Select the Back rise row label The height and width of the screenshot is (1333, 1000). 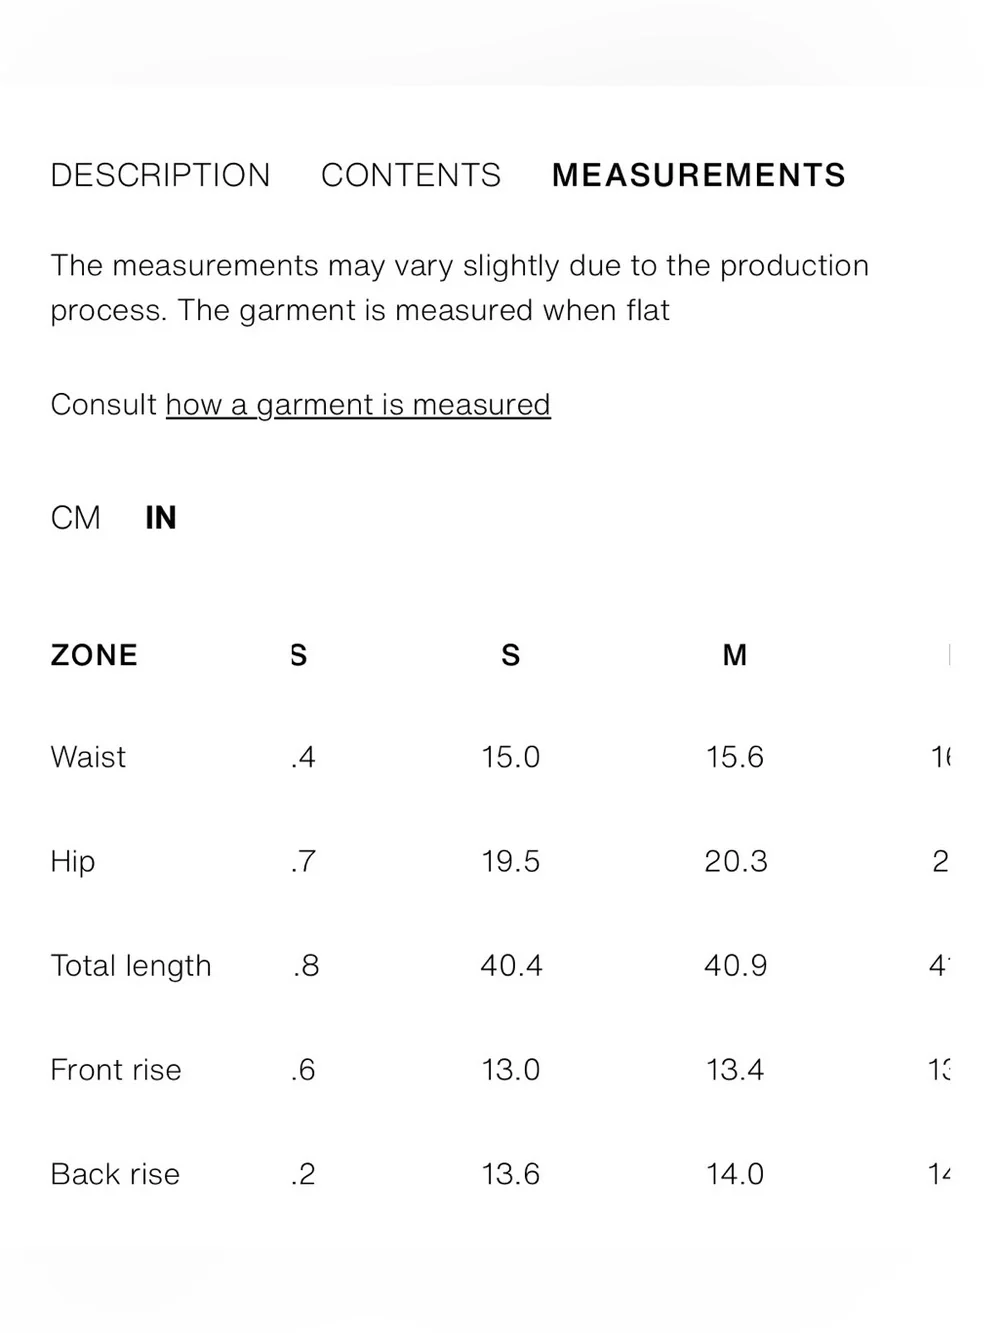pos(115,1174)
